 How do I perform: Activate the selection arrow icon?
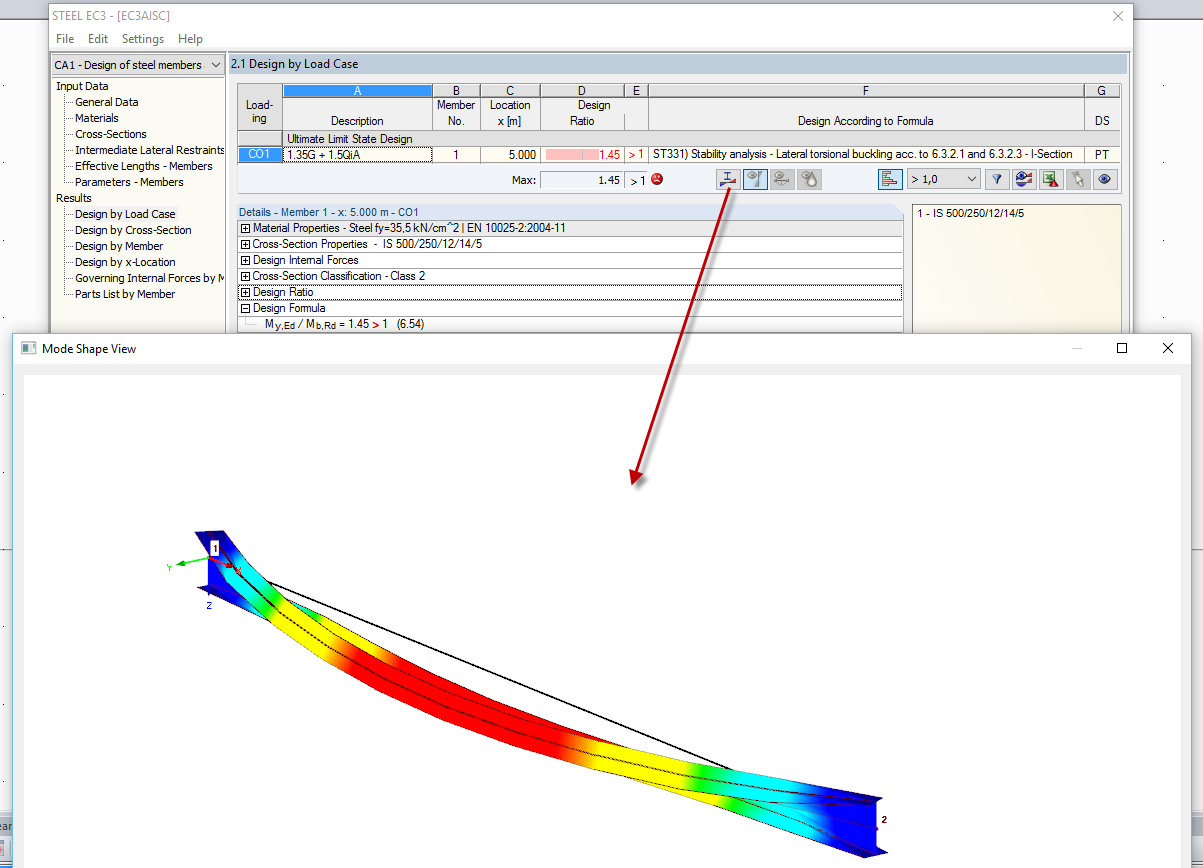click(1078, 178)
